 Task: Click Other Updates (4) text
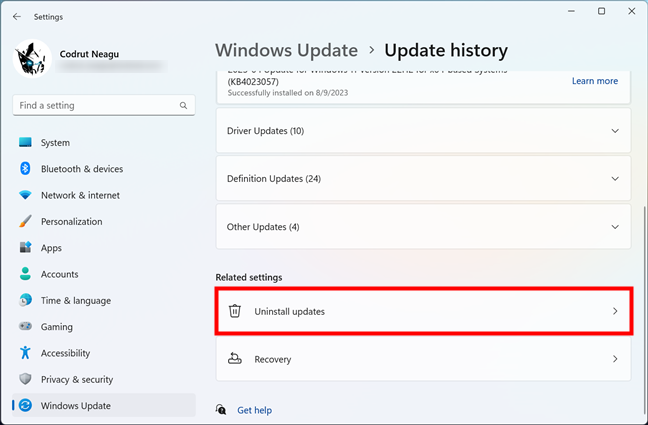pos(263,227)
